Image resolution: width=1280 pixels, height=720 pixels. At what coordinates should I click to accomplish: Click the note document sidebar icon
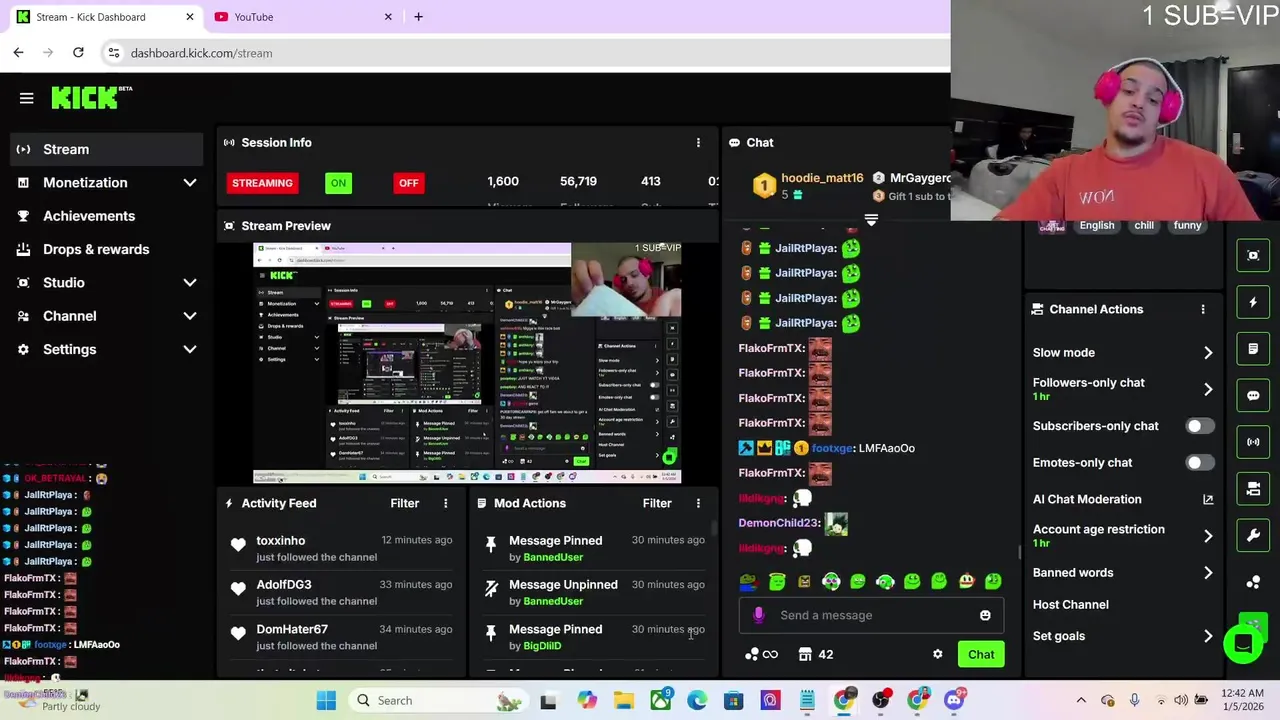1253,349
